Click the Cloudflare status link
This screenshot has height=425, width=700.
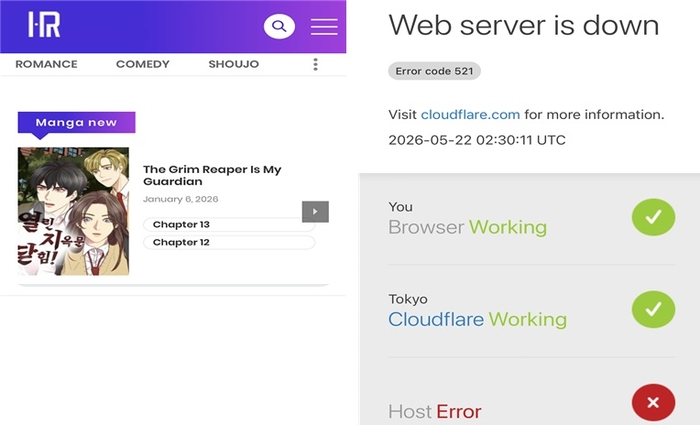pos(436,320)
